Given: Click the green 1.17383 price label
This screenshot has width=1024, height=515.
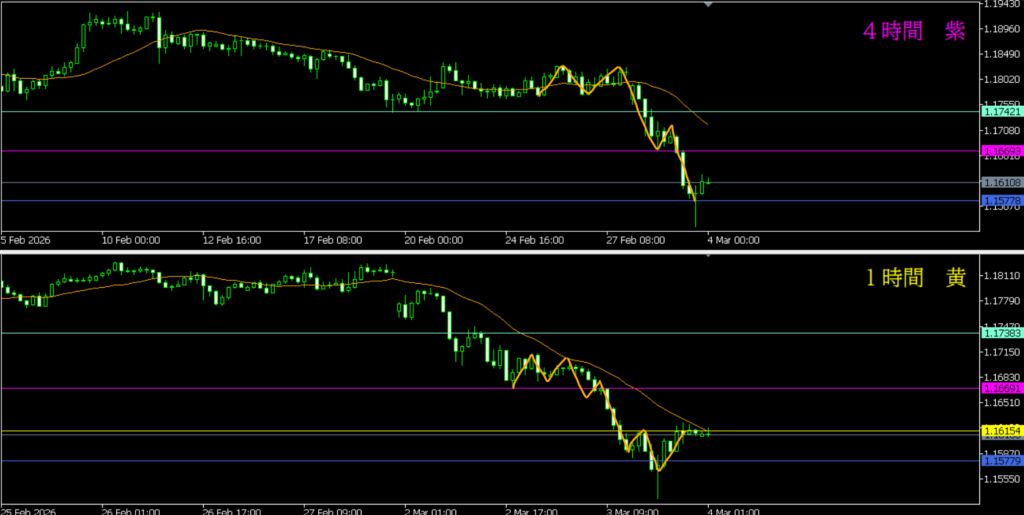Looking at the screenshot, I should coord(1002,333).
